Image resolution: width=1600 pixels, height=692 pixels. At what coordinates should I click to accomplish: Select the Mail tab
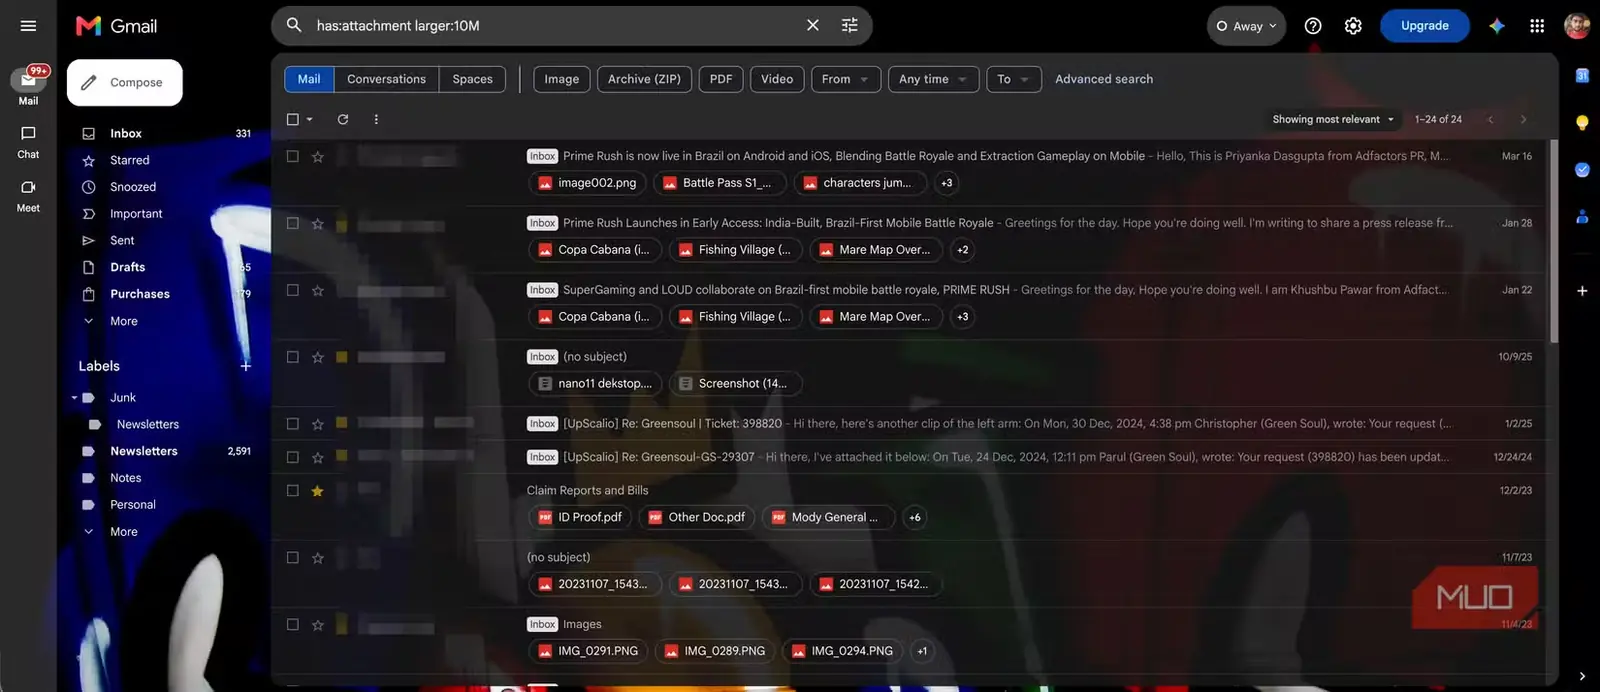309,79
